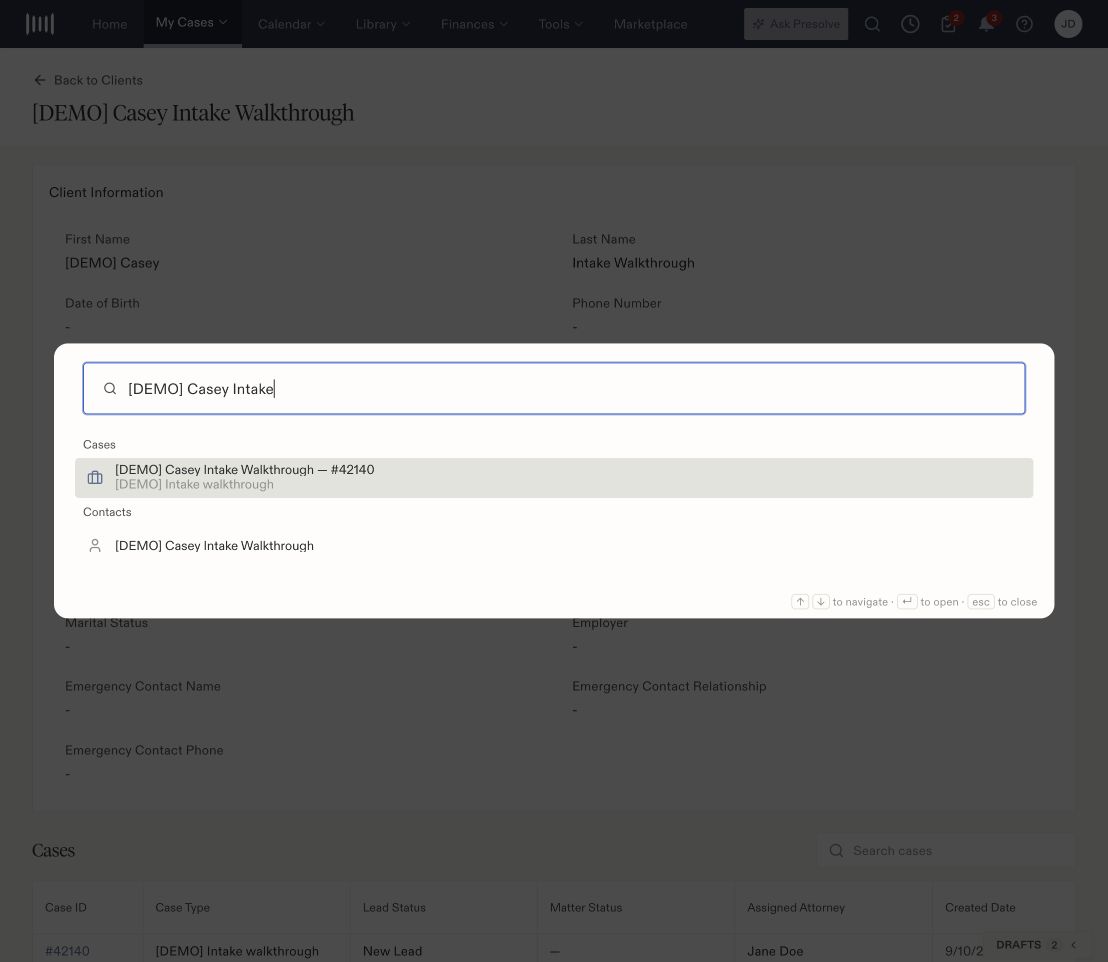Click the magnifier icon in the Search cases field
This screenshot has height=962, width=1108.
[x=836, y=850]
